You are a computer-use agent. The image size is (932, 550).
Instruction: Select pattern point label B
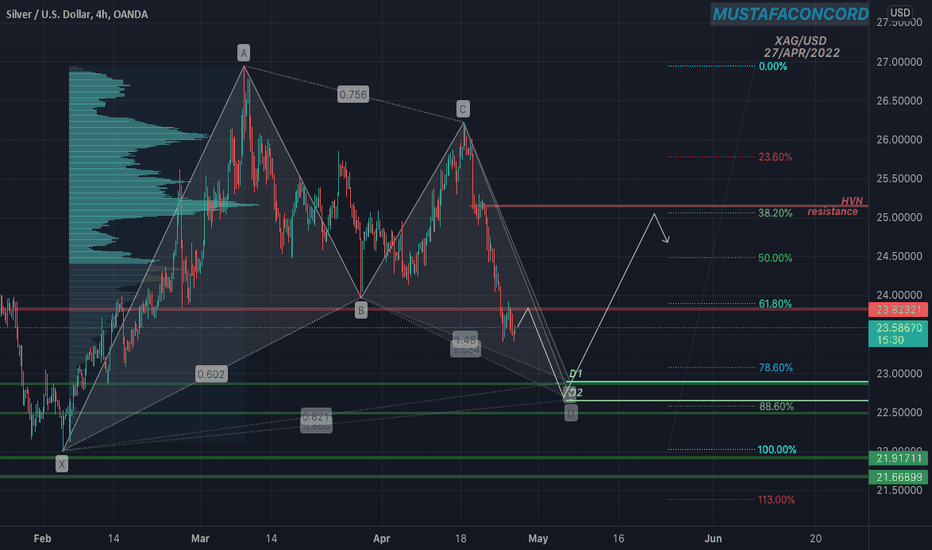361,310
